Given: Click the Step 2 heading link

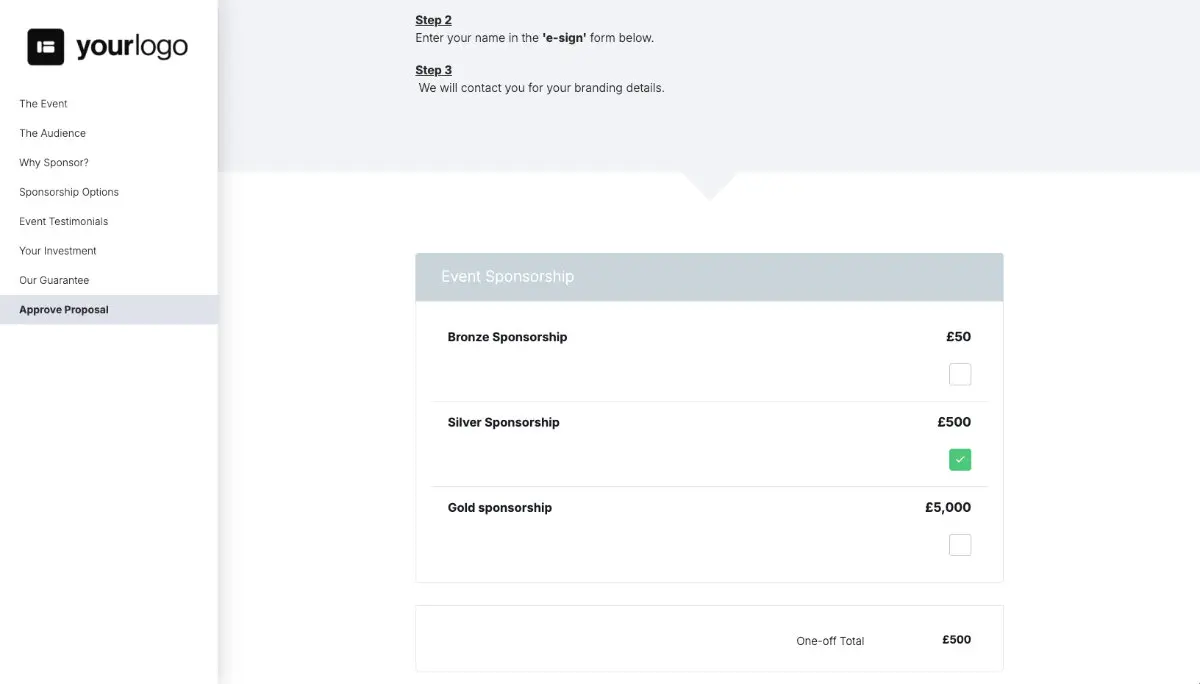Looking at the screenshot, I should 433,19.
